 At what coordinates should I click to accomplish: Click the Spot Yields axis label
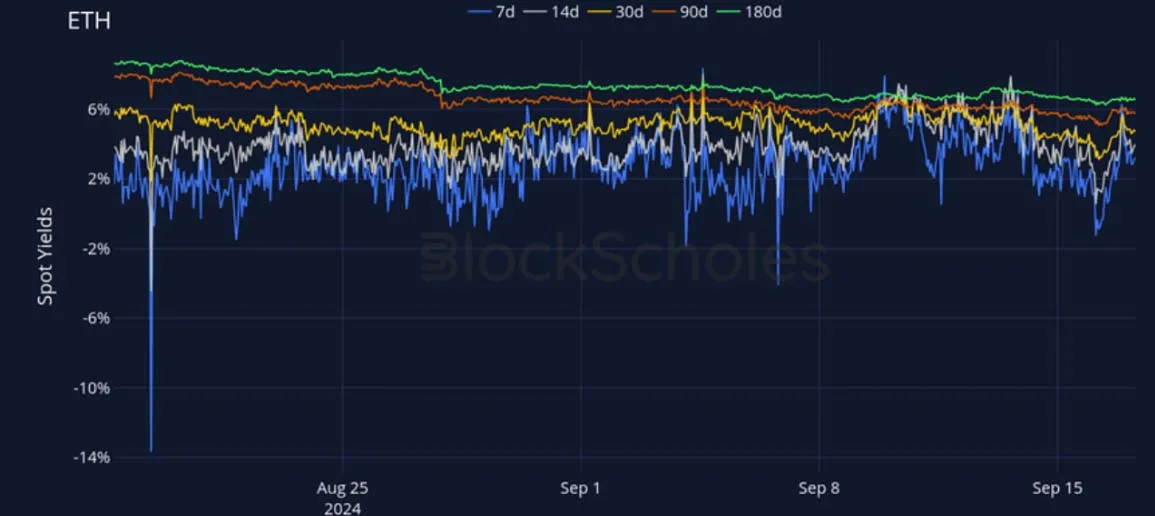tap(46, 257)
